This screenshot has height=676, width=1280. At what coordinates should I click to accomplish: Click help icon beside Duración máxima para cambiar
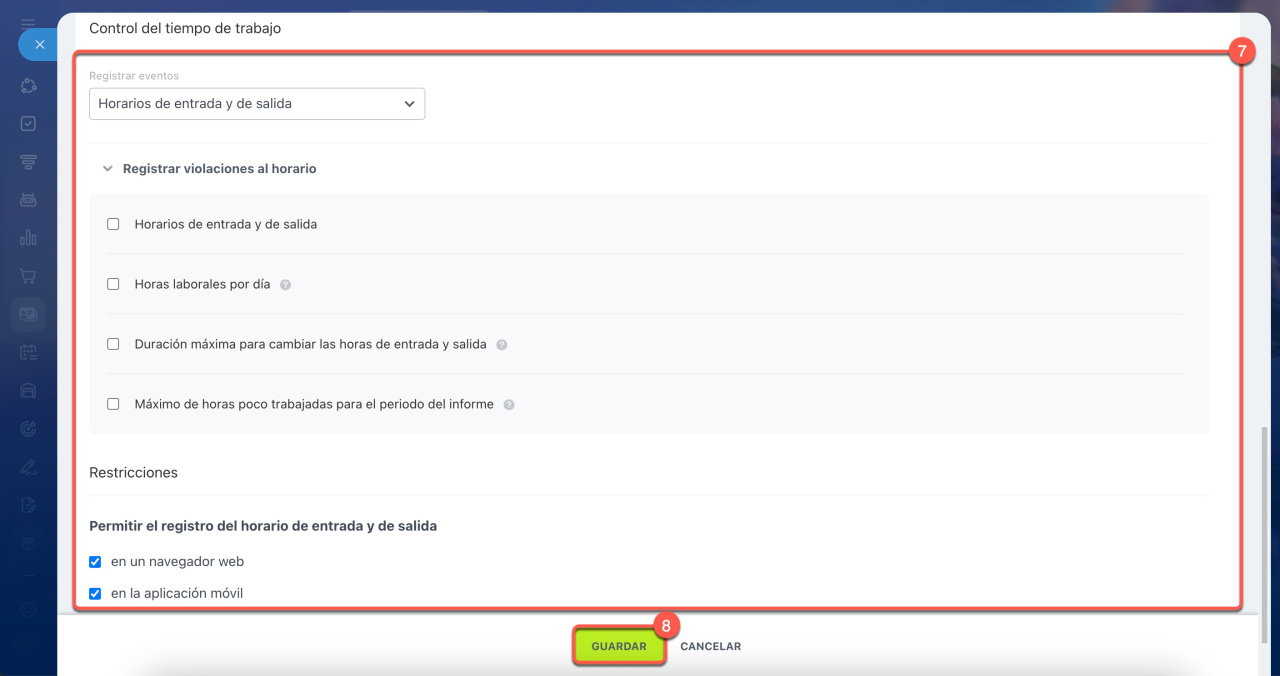click(x=502, y=345)
